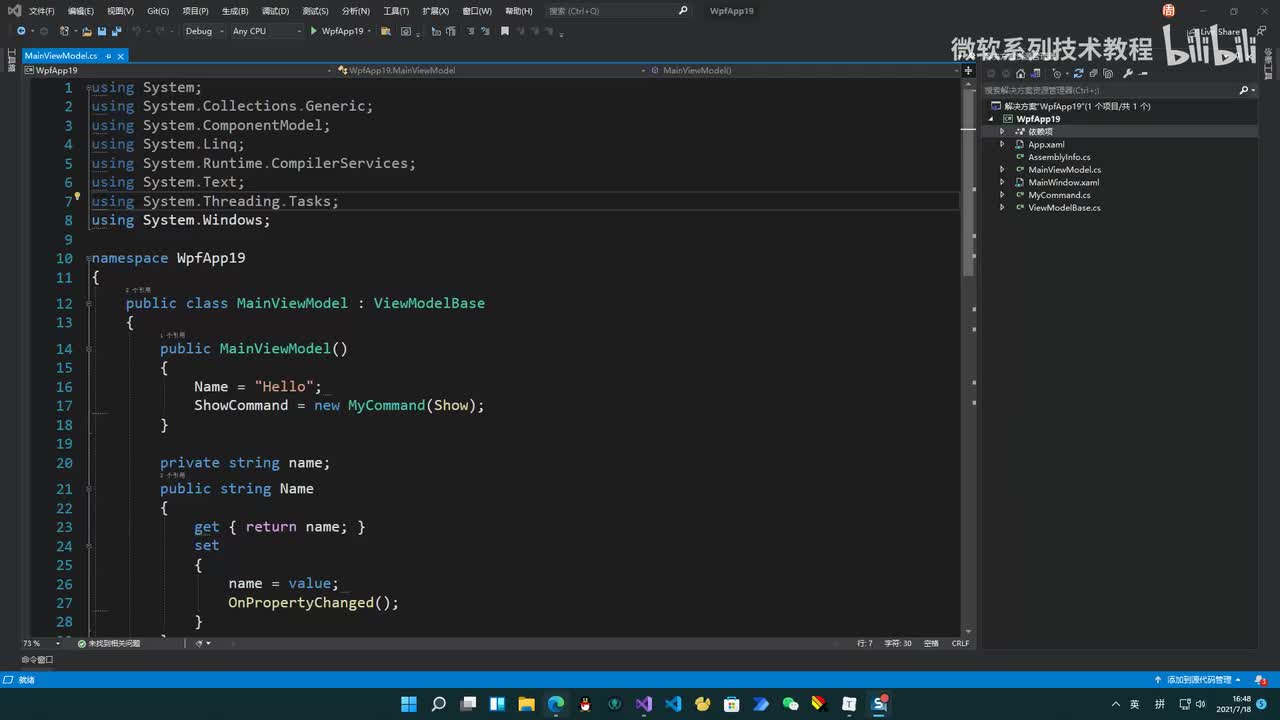Open the 扩展(X) menu
This screenshot has width=1280, height=720.
click(x=435, y=11)
